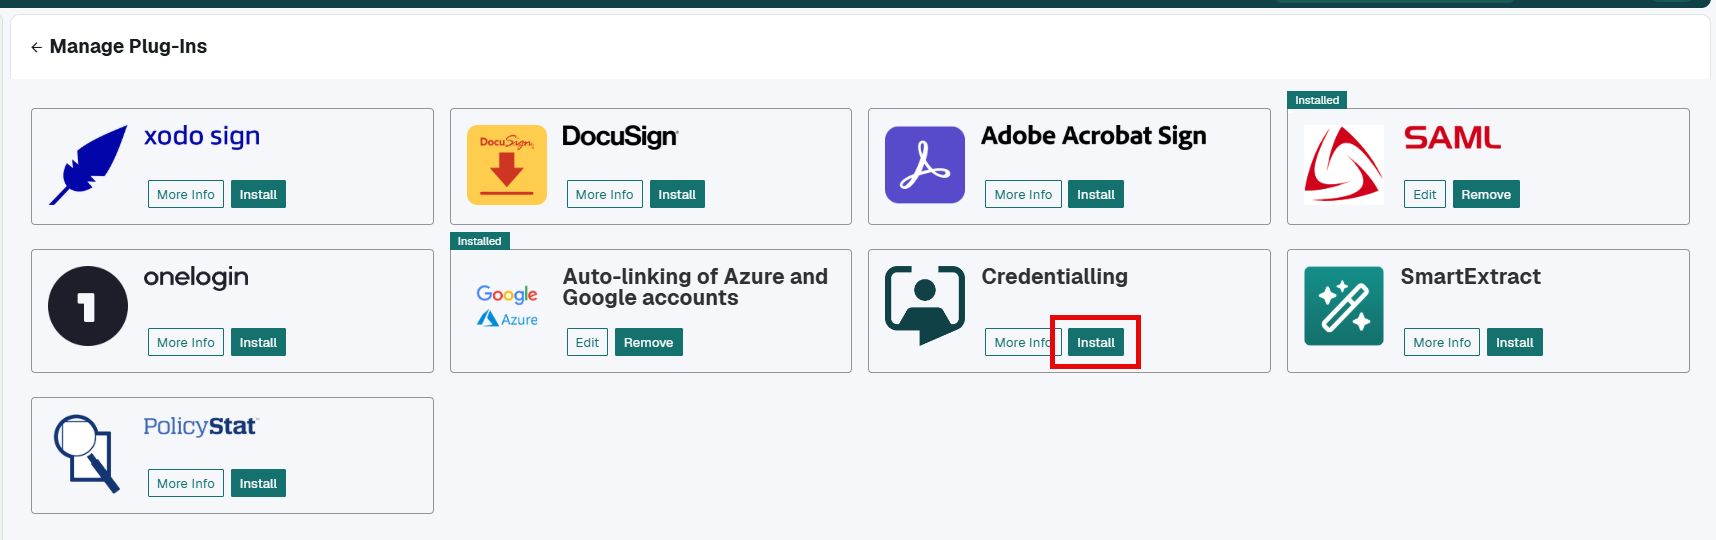
Task: Open More Info for PolicyStat
Action: [x=186, y=483]
